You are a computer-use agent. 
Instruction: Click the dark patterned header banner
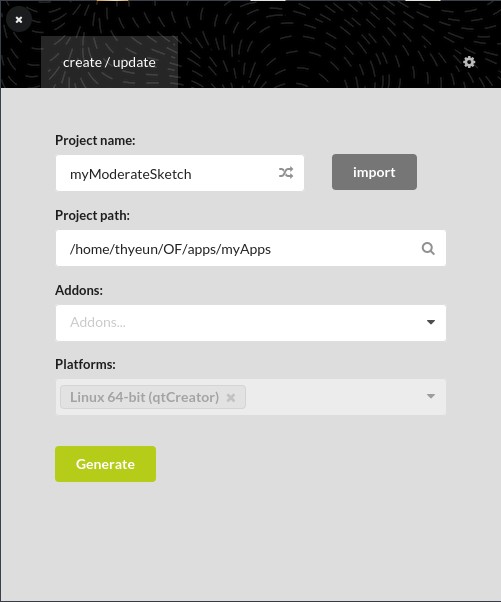pos(319,46)
